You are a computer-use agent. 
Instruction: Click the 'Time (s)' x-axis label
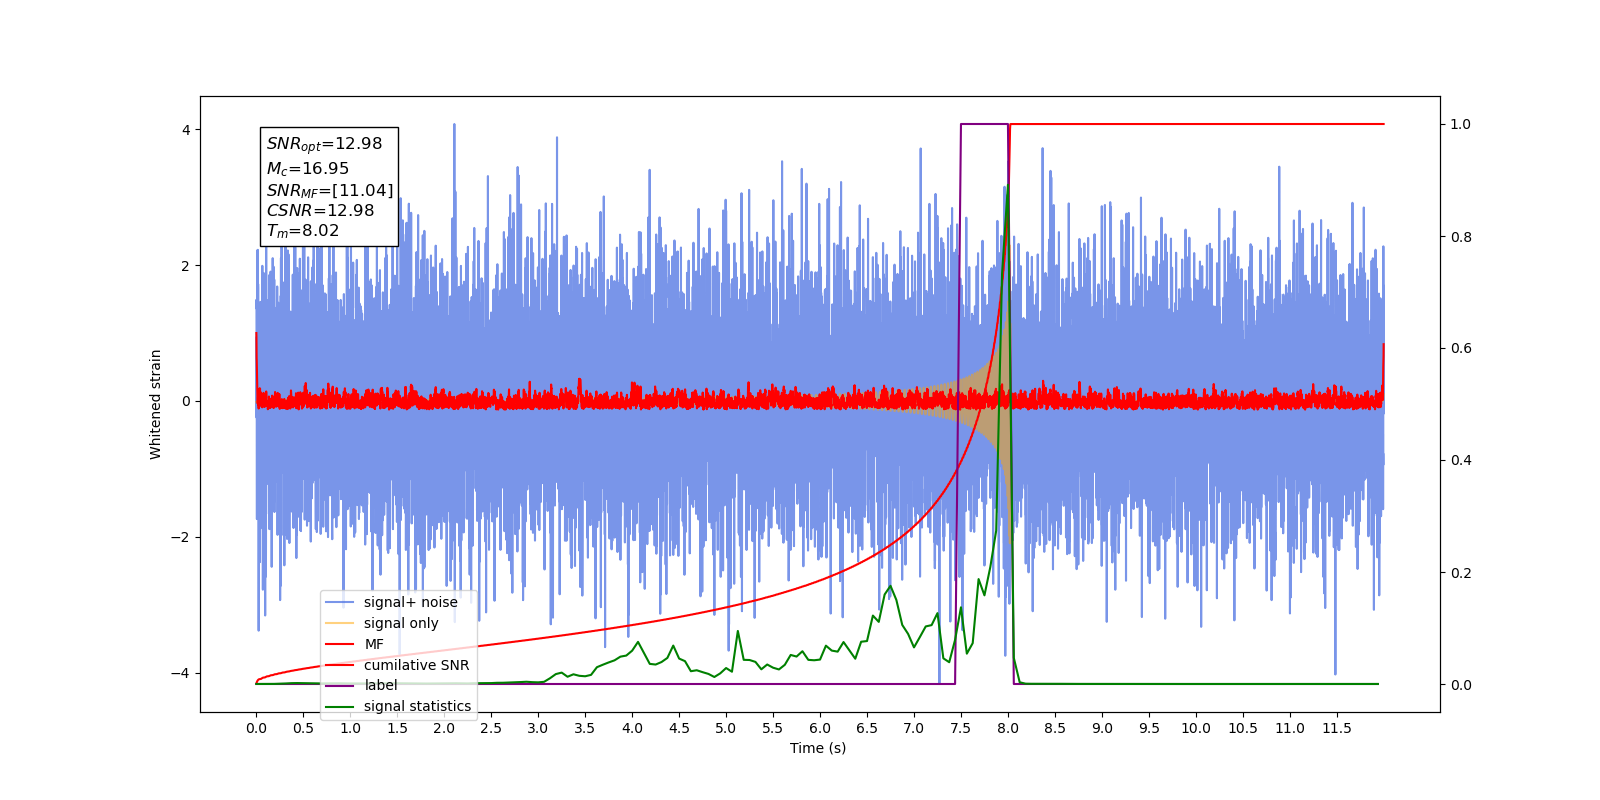pyautogui.click(x=818, y=748)
